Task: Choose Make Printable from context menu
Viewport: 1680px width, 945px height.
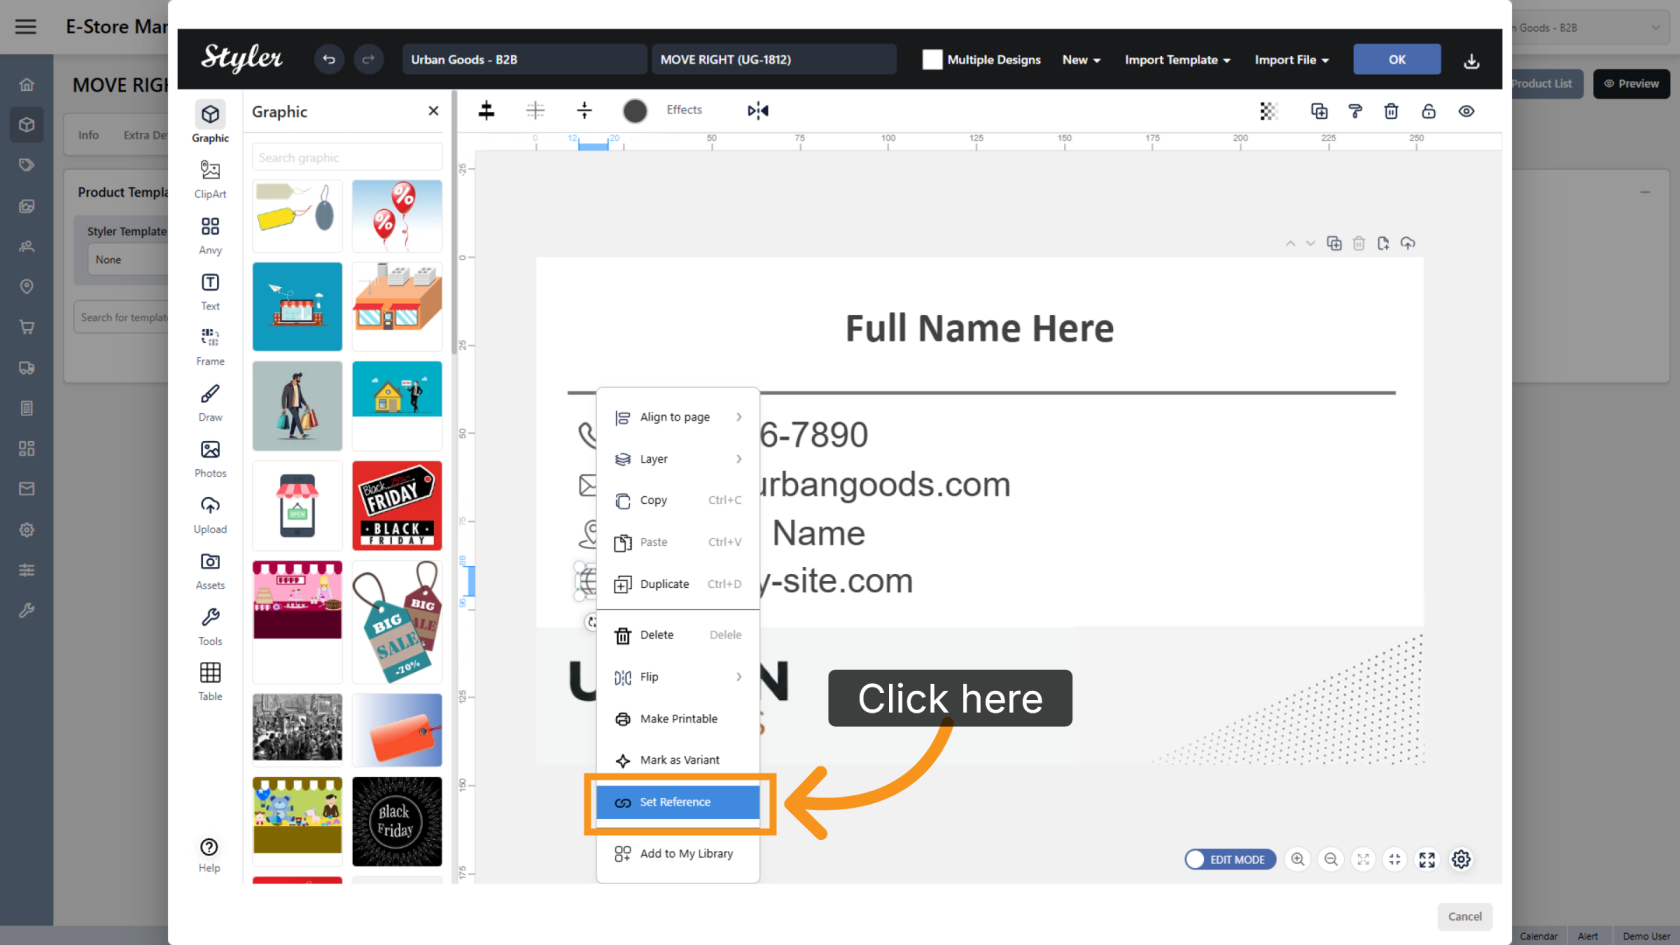Action: (x=678, y=719)
